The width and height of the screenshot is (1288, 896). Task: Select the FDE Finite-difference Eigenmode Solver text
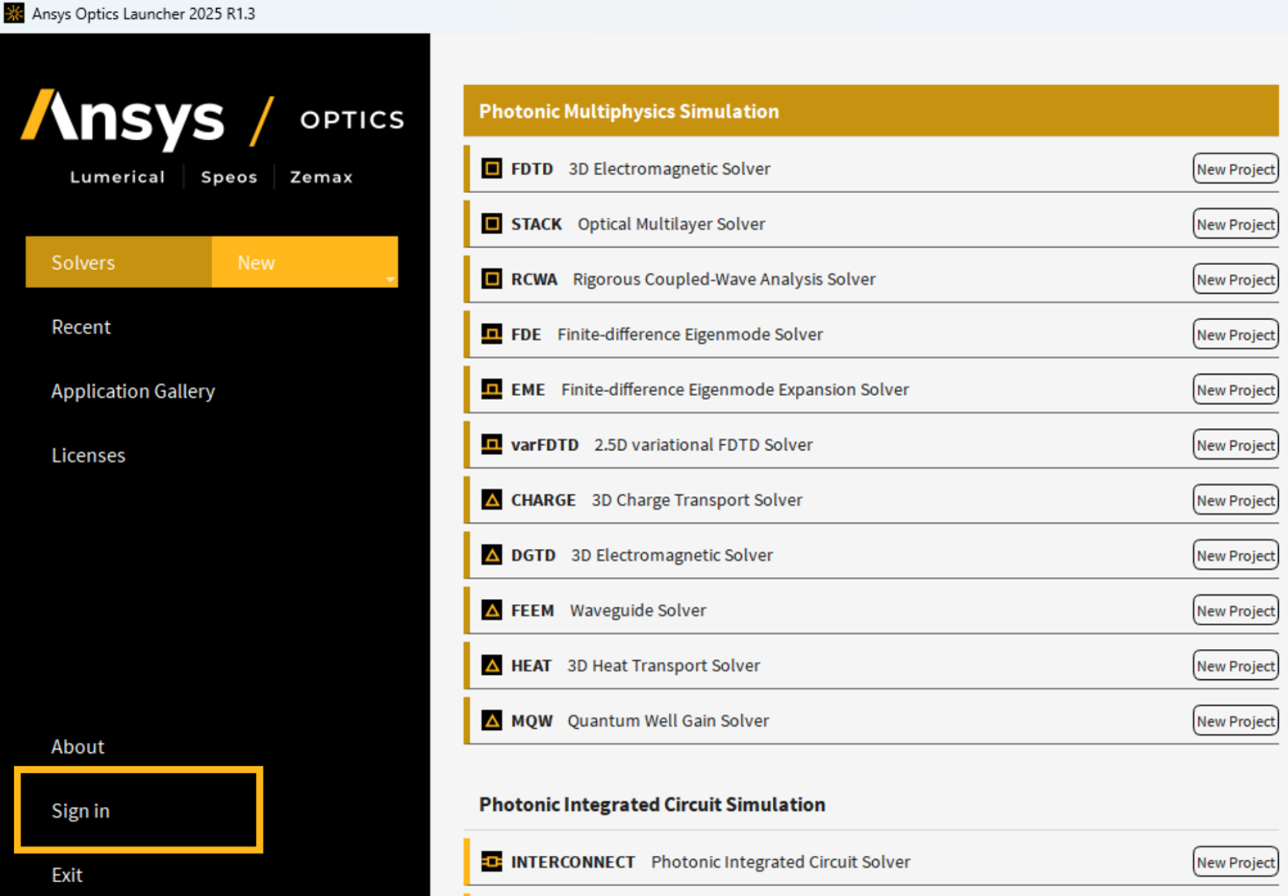[x=667, y=334]
